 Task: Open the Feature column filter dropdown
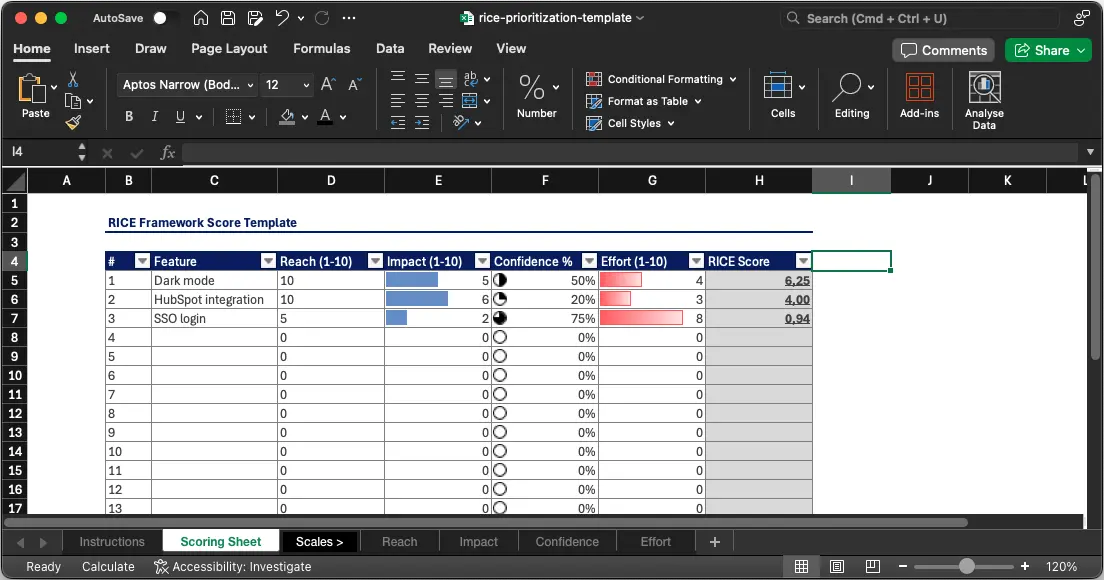click(x=268, y=261)
